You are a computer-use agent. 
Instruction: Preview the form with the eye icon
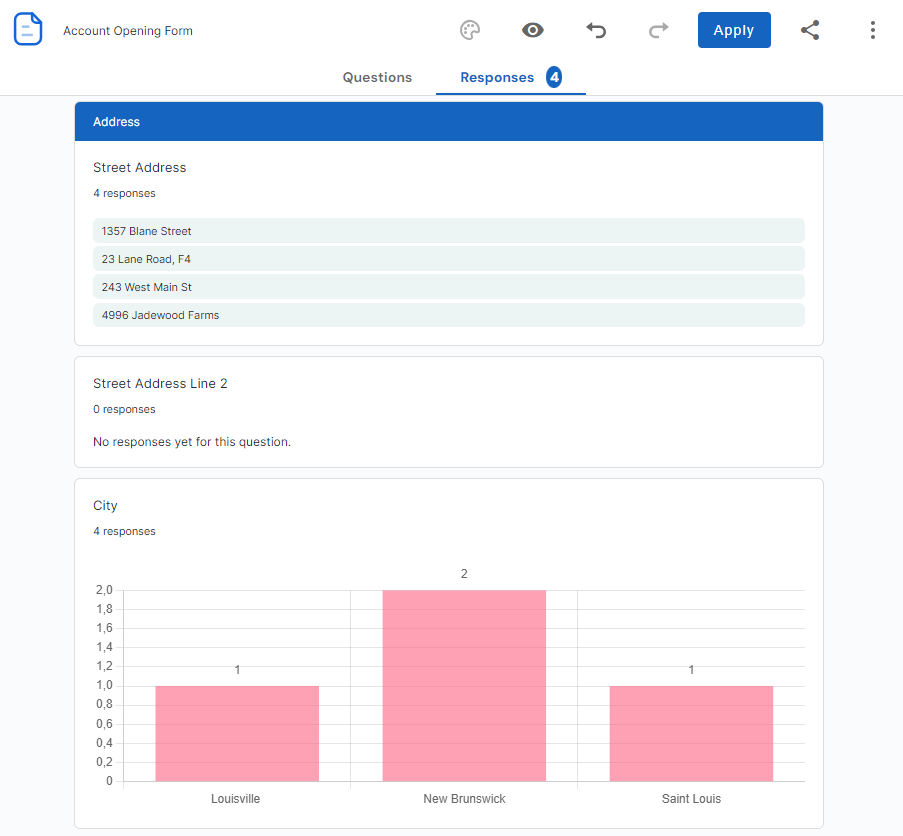pos(533,30)
